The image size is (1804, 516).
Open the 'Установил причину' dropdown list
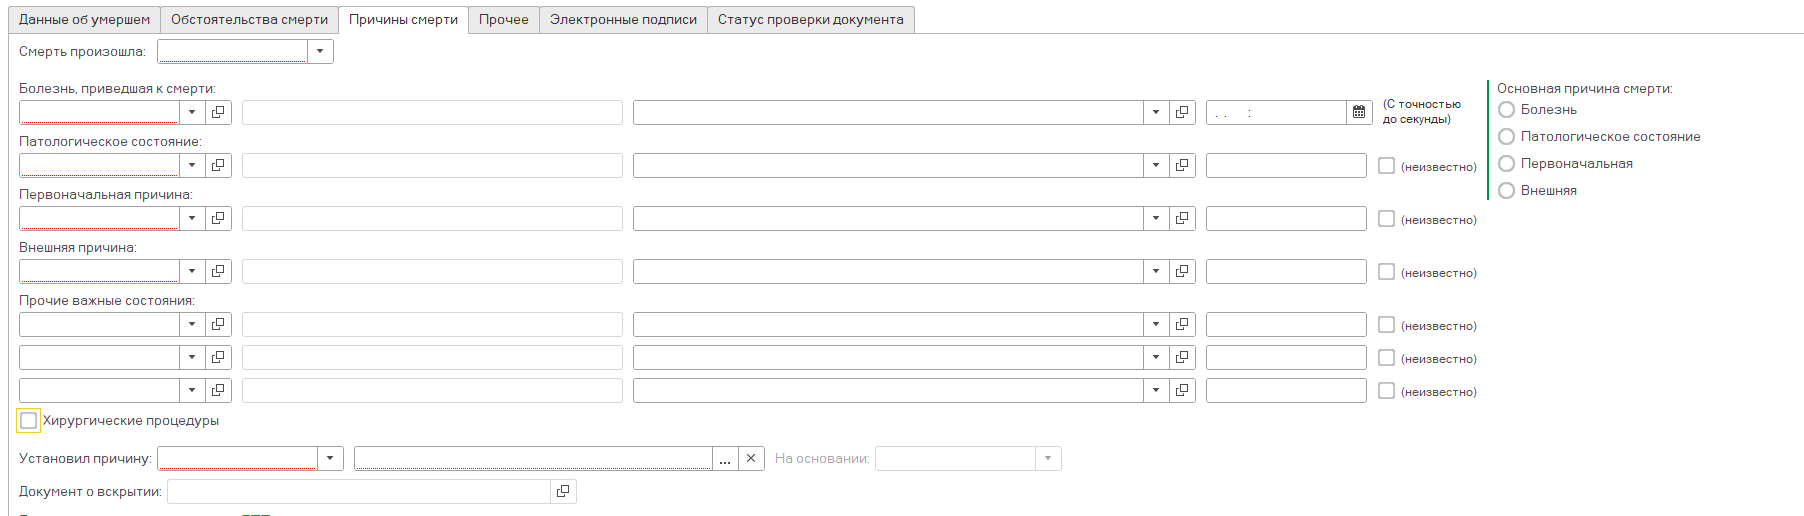[330, 458]
